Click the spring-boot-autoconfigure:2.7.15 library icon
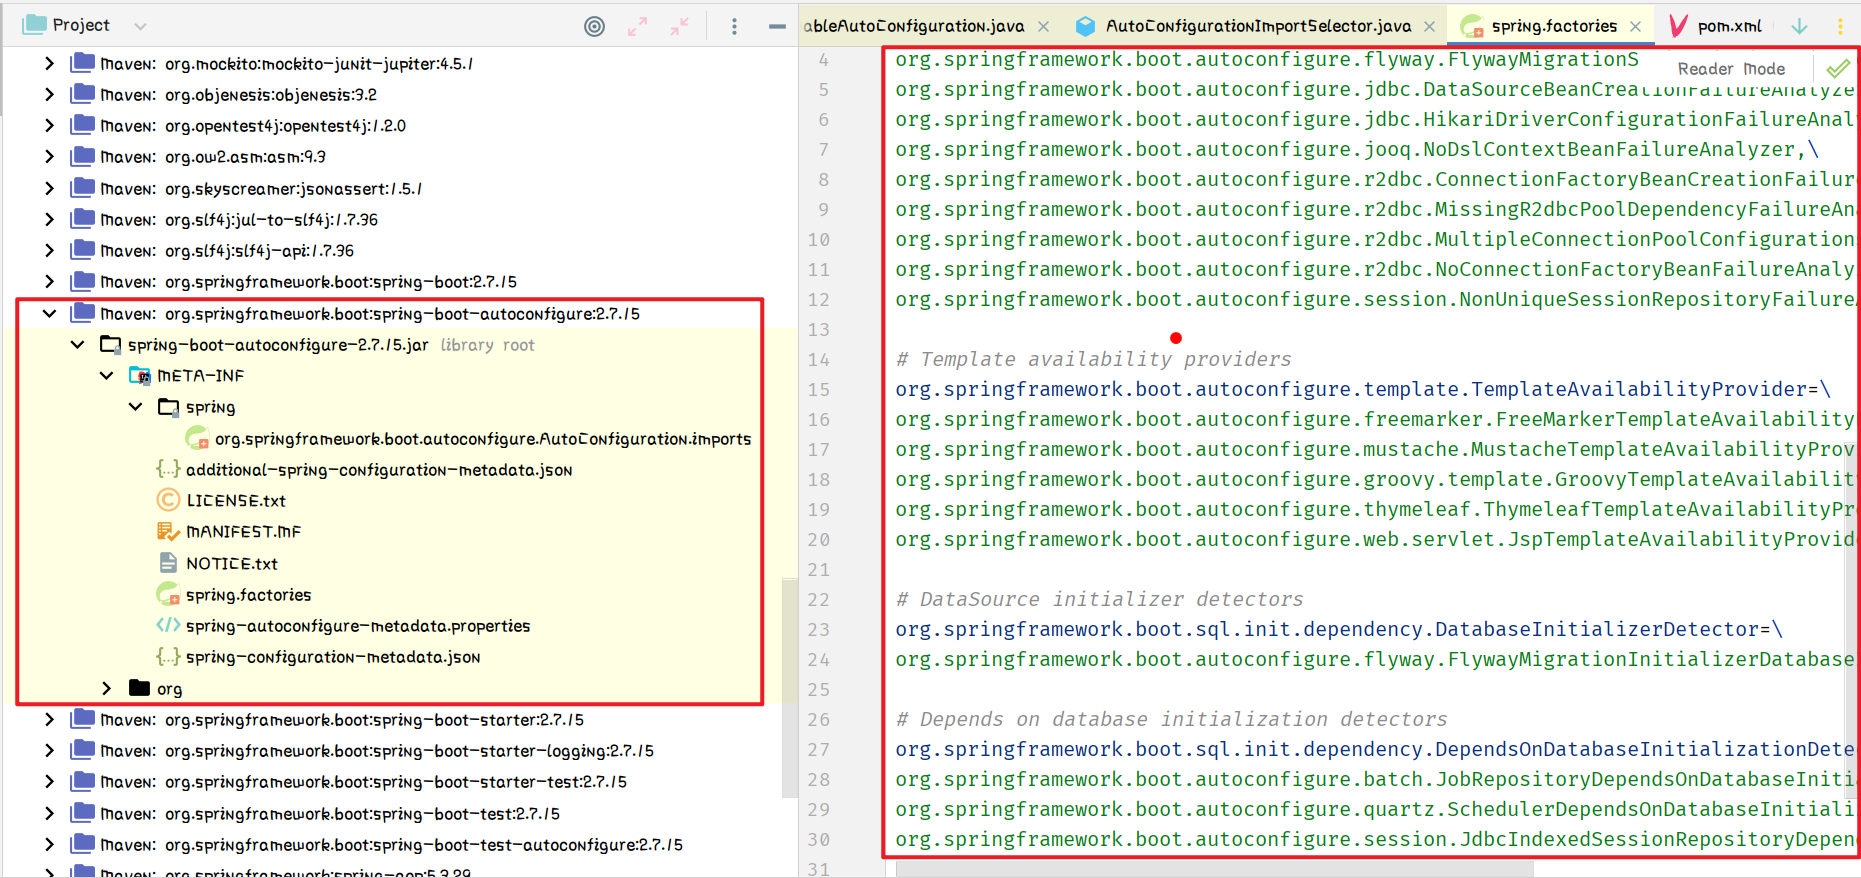The width and height of the screenshot is (1861, 878). 83,313
